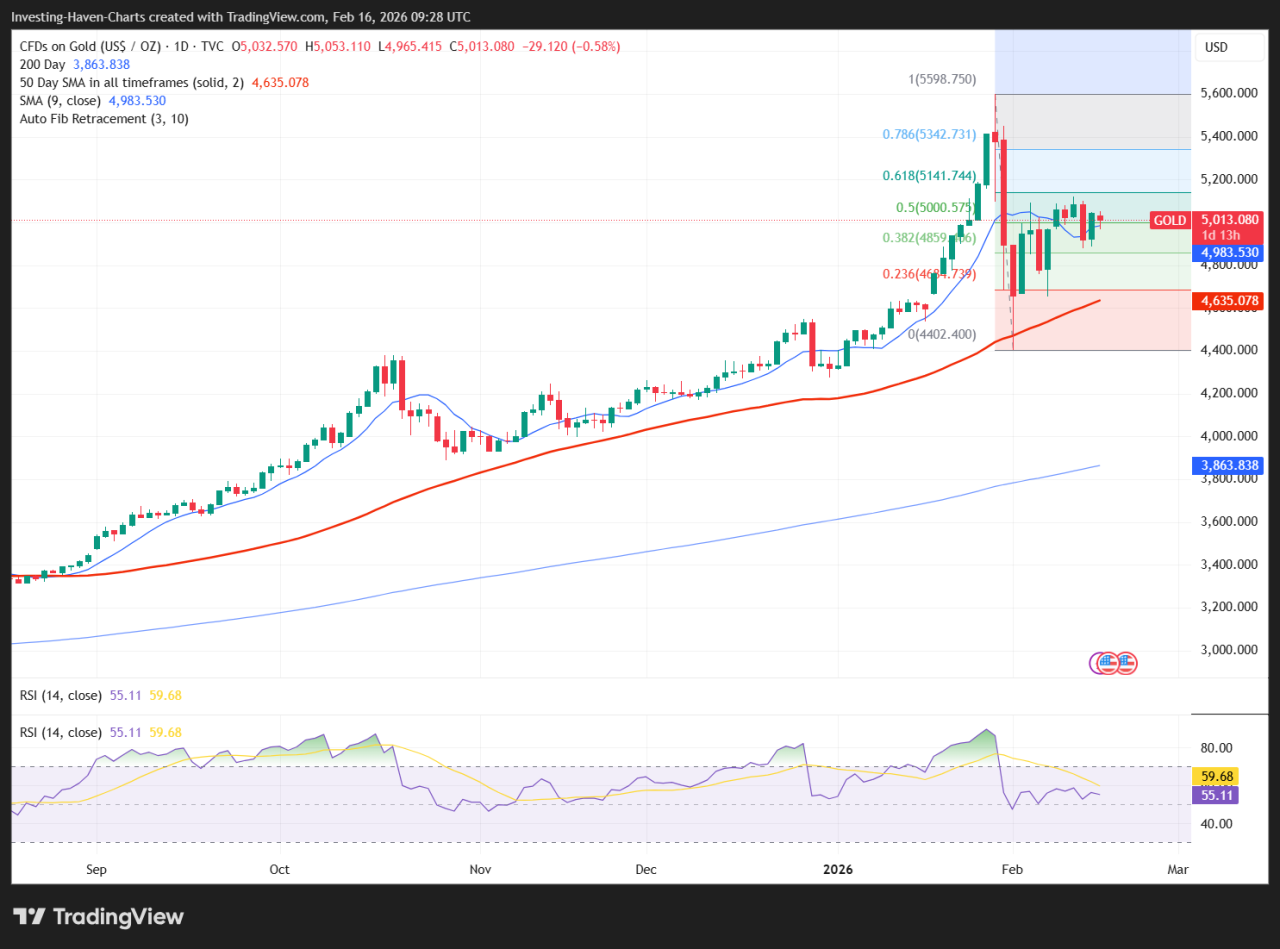Image resolution: width=1280 pixels, height=949 pixels.
Task: Click the red 4,635.078 price label on axis
Action: (x=1228, y=299)
